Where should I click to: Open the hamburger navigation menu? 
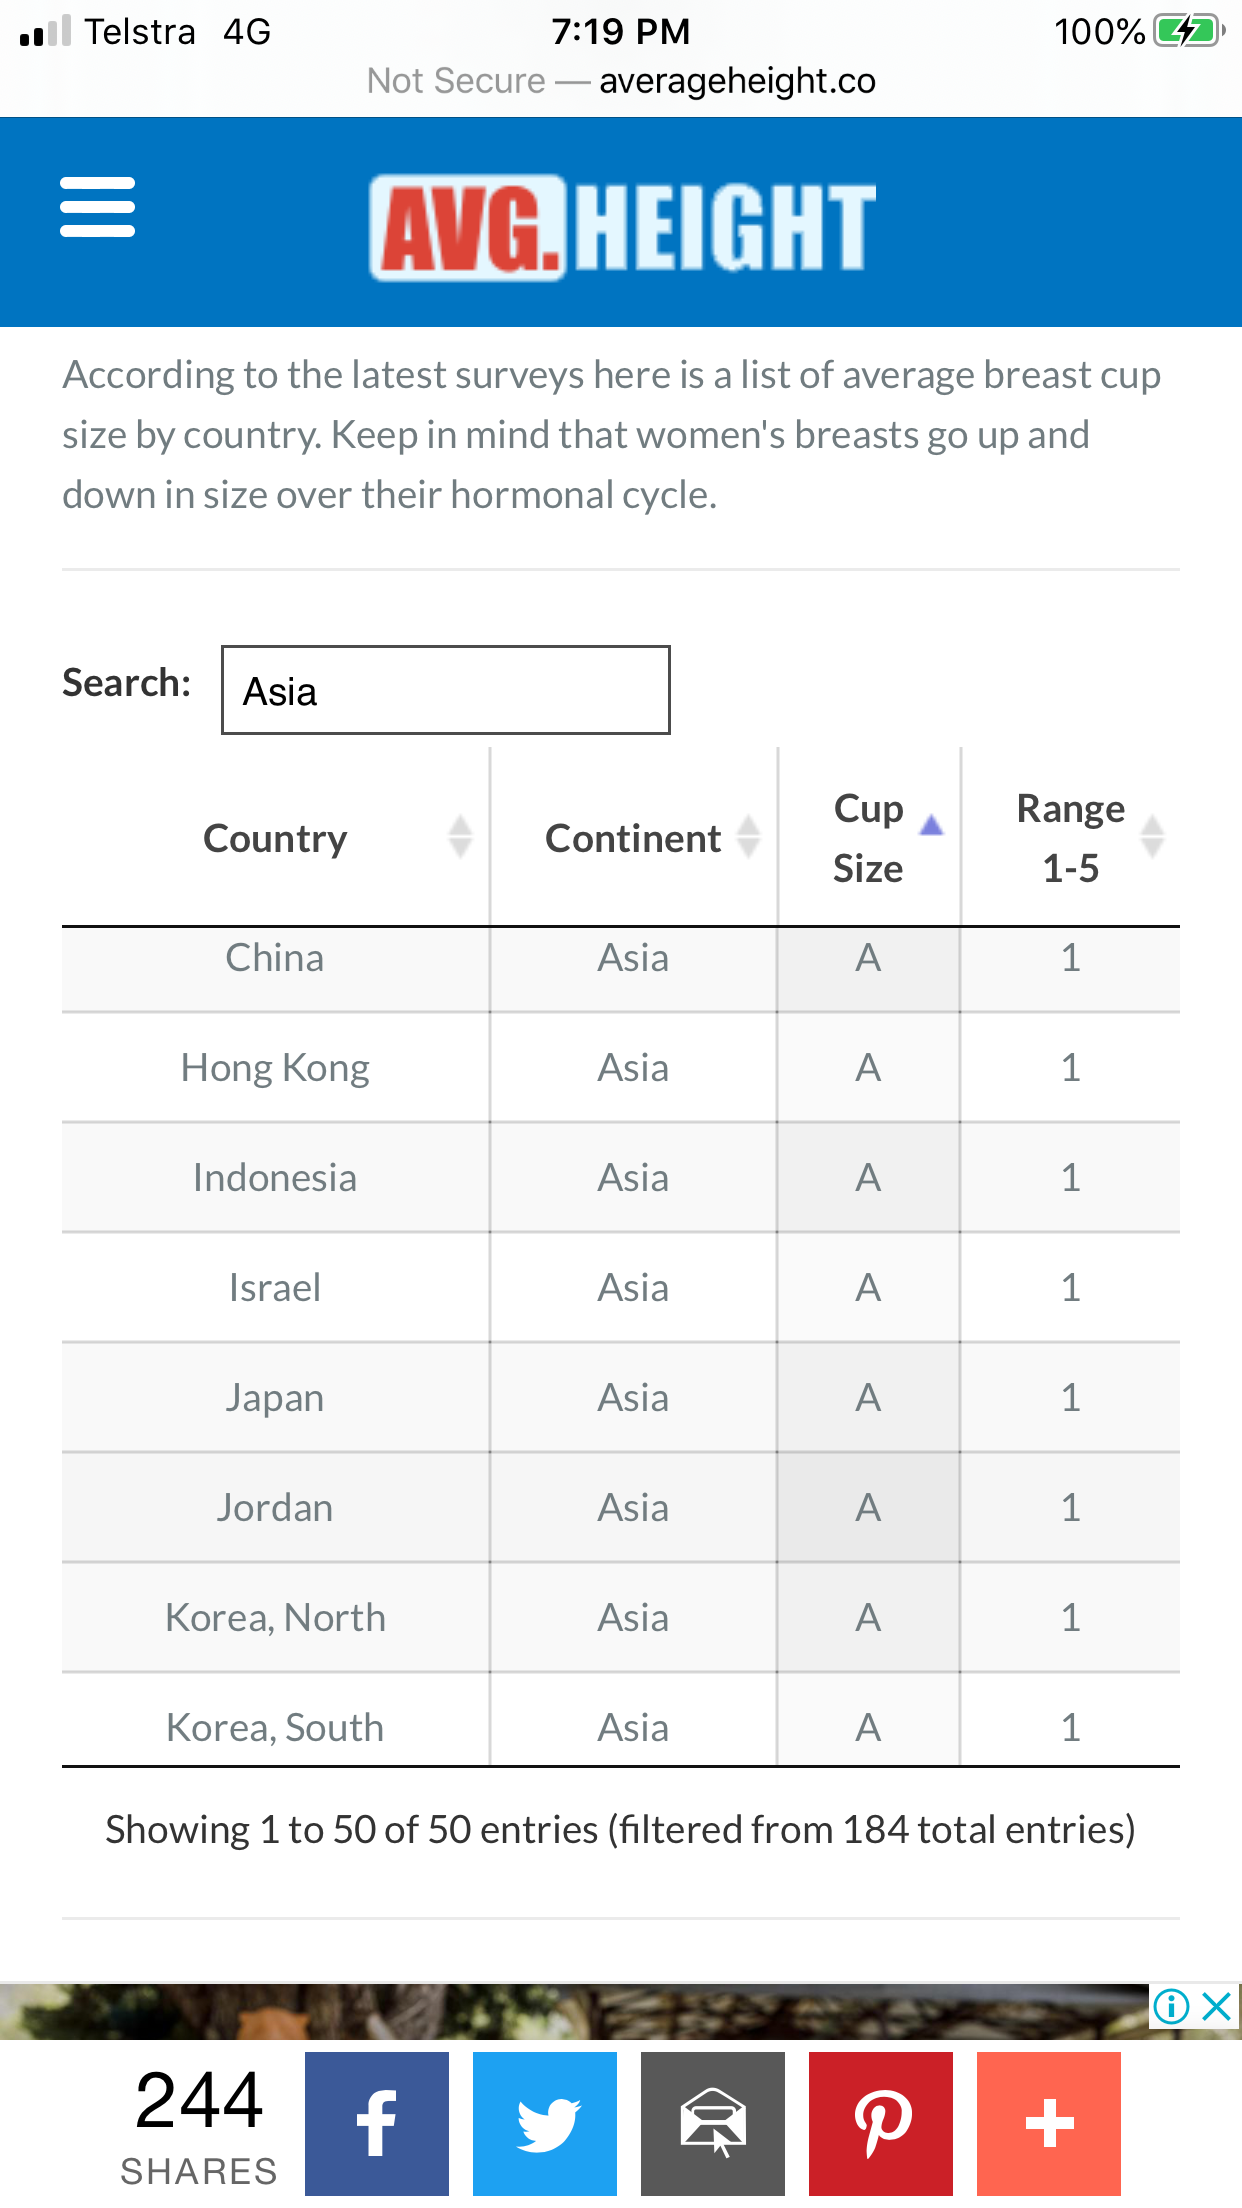point(97,207)
